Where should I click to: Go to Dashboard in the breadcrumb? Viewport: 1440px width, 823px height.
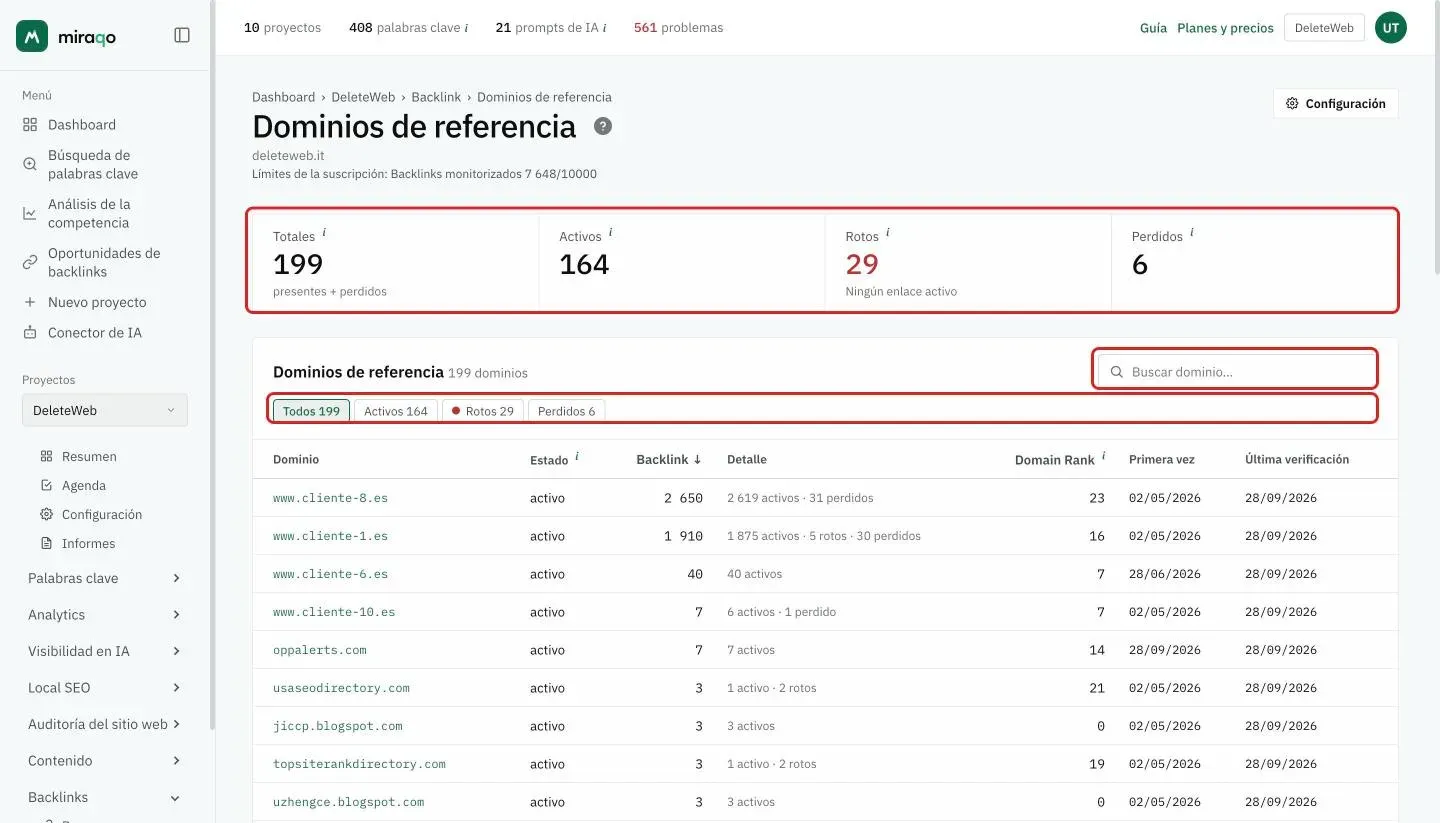(283, 97)
